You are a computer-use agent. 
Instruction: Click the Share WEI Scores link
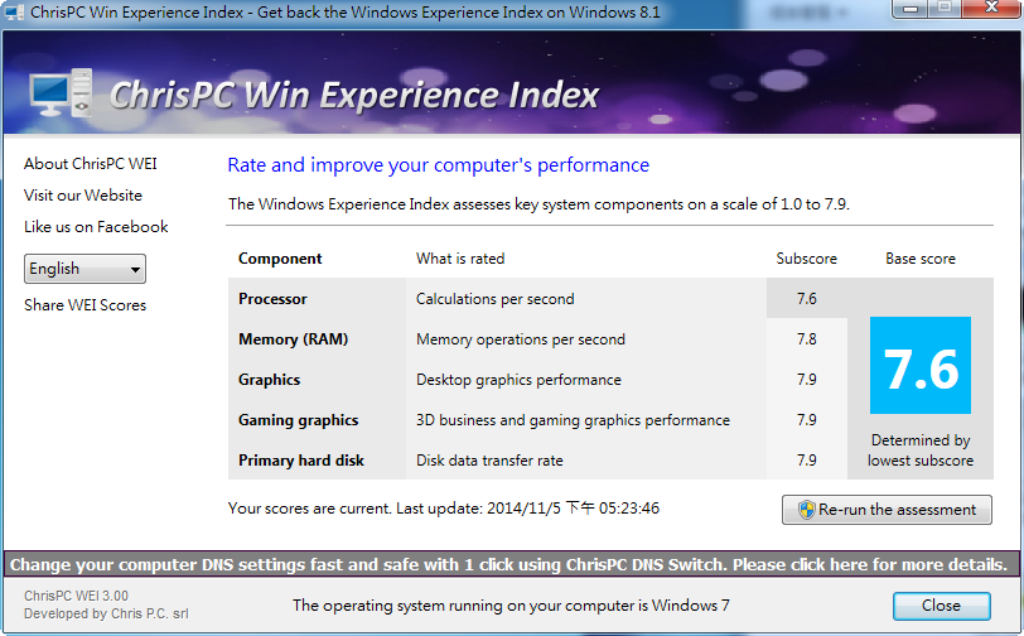85,305
